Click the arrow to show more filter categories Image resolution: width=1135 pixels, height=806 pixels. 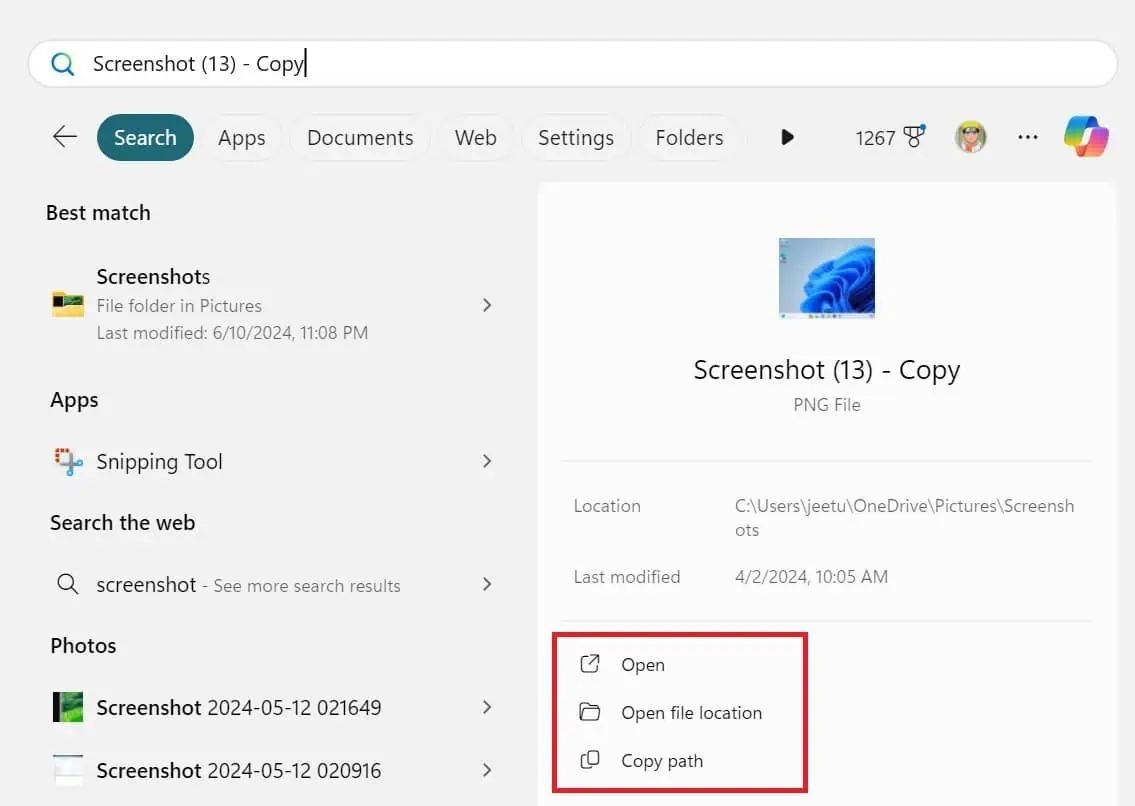coord(789,137)
